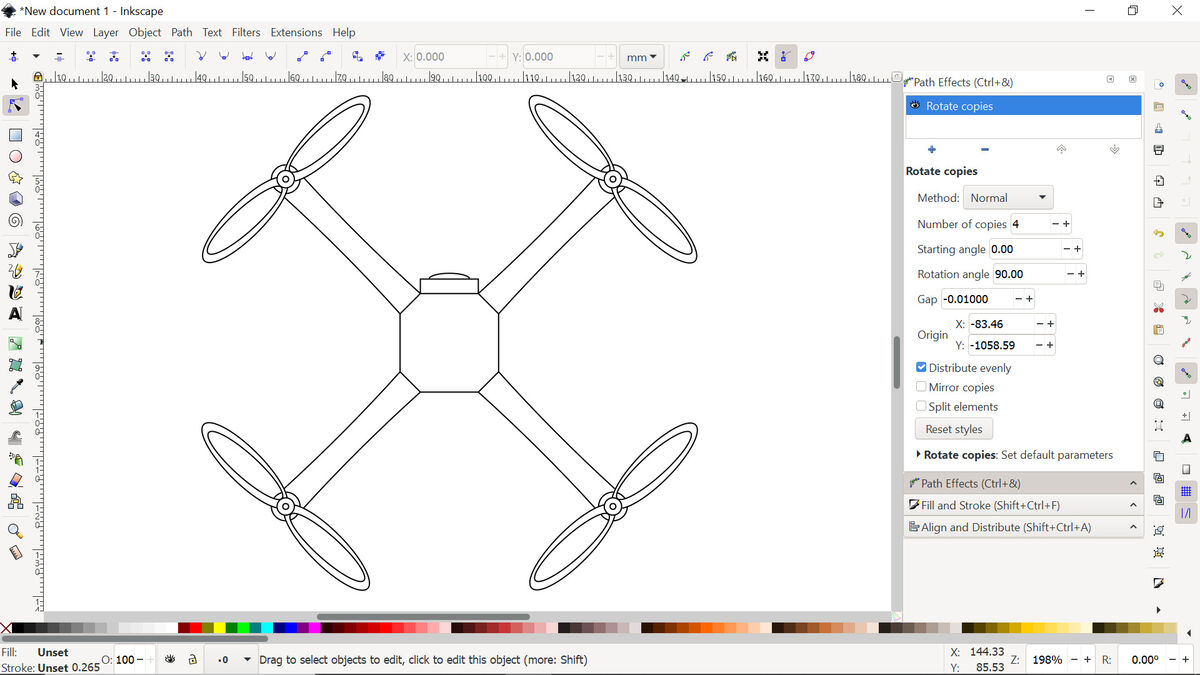Enable Split elements checkbox
The width and height of the screenshot is (1200, 675).
click(921, 406)
